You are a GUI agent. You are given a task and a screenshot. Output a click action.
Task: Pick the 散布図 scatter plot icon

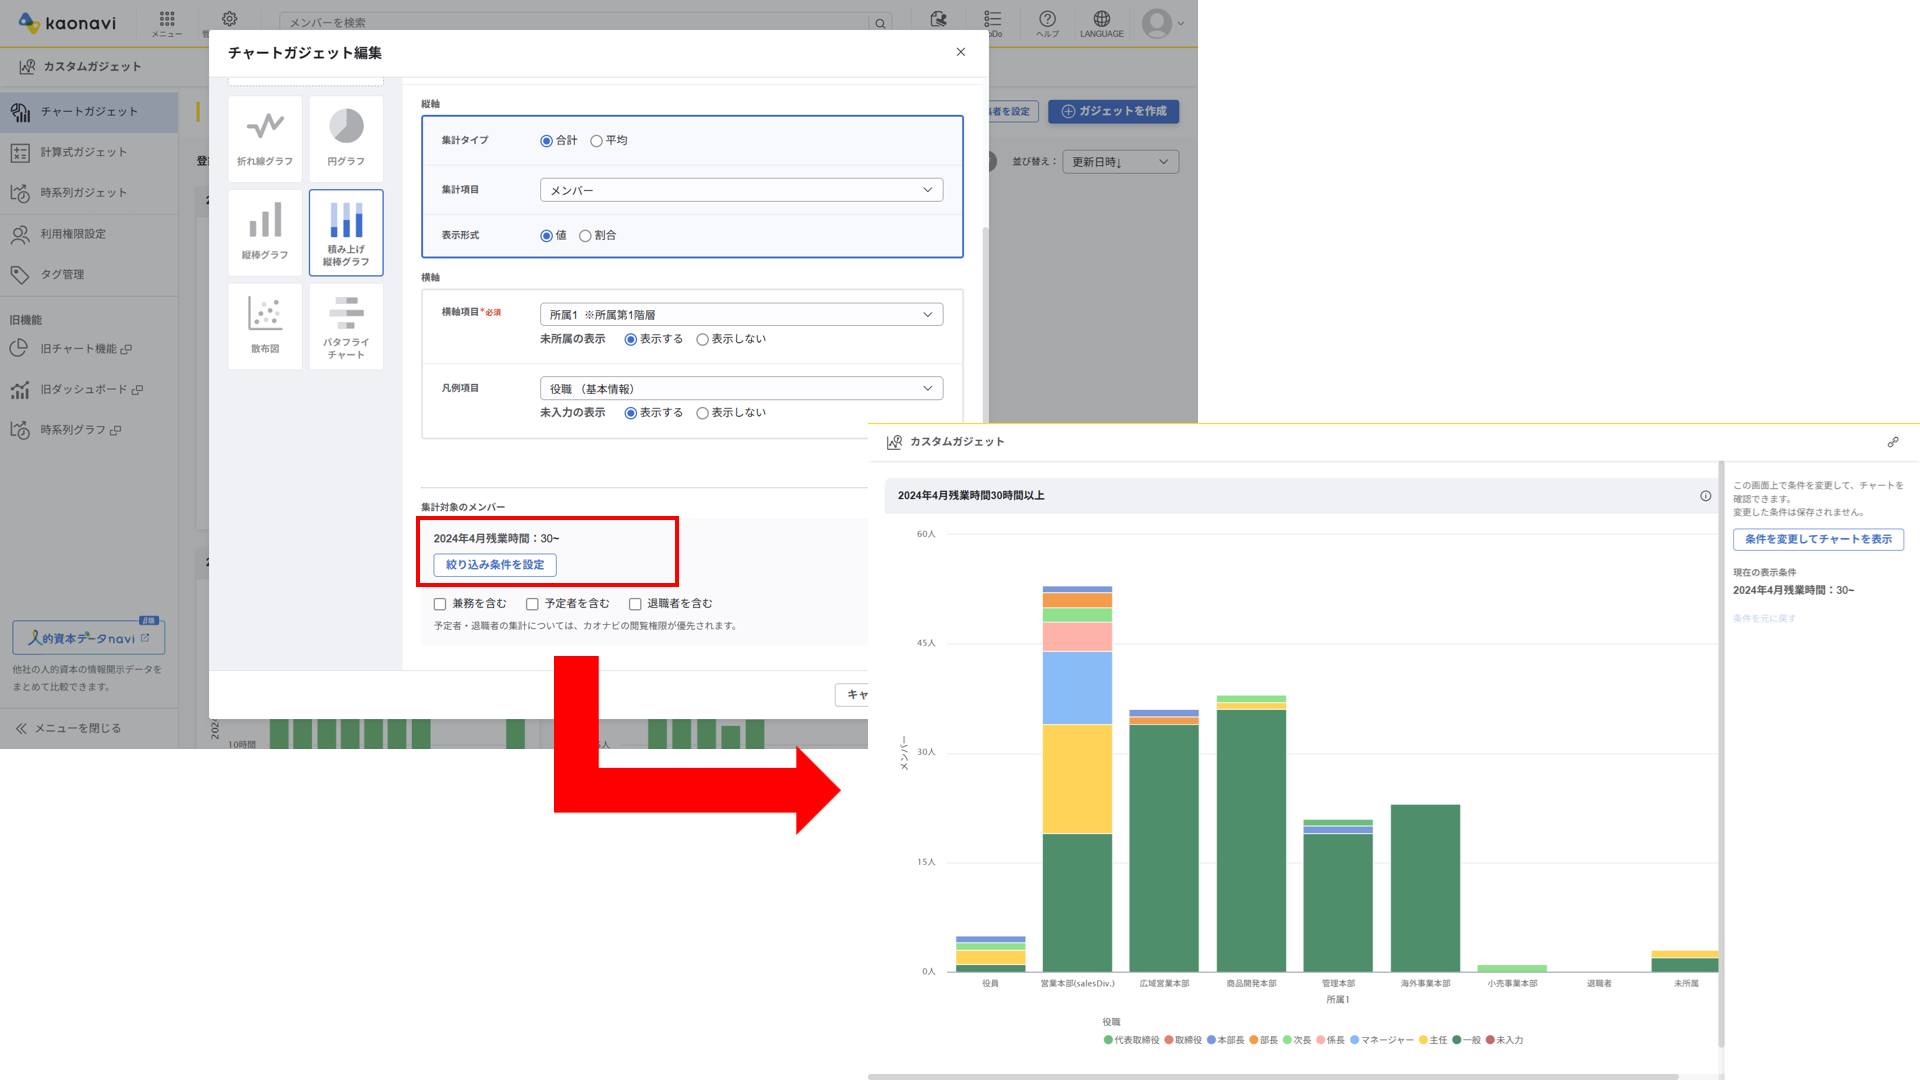[265, 325]
